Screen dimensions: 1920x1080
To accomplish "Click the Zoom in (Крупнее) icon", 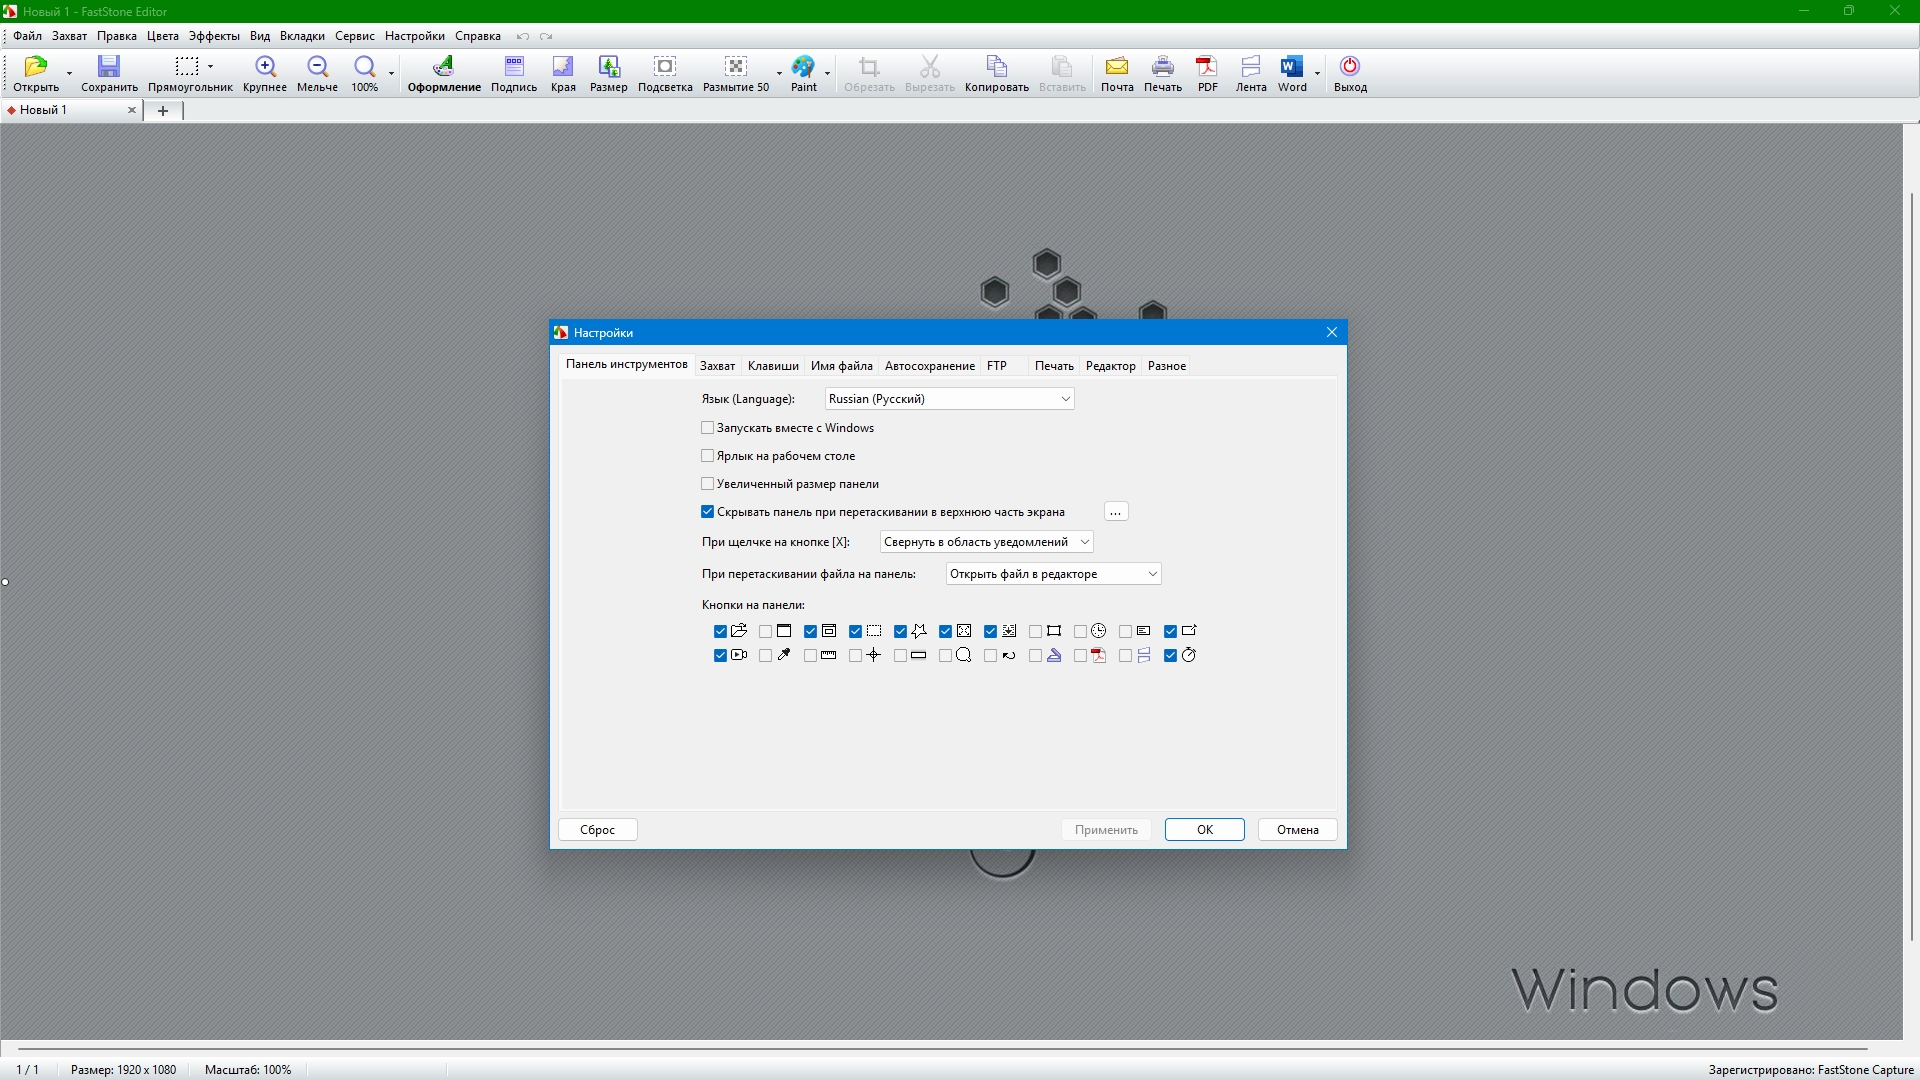I will point(265,67).
